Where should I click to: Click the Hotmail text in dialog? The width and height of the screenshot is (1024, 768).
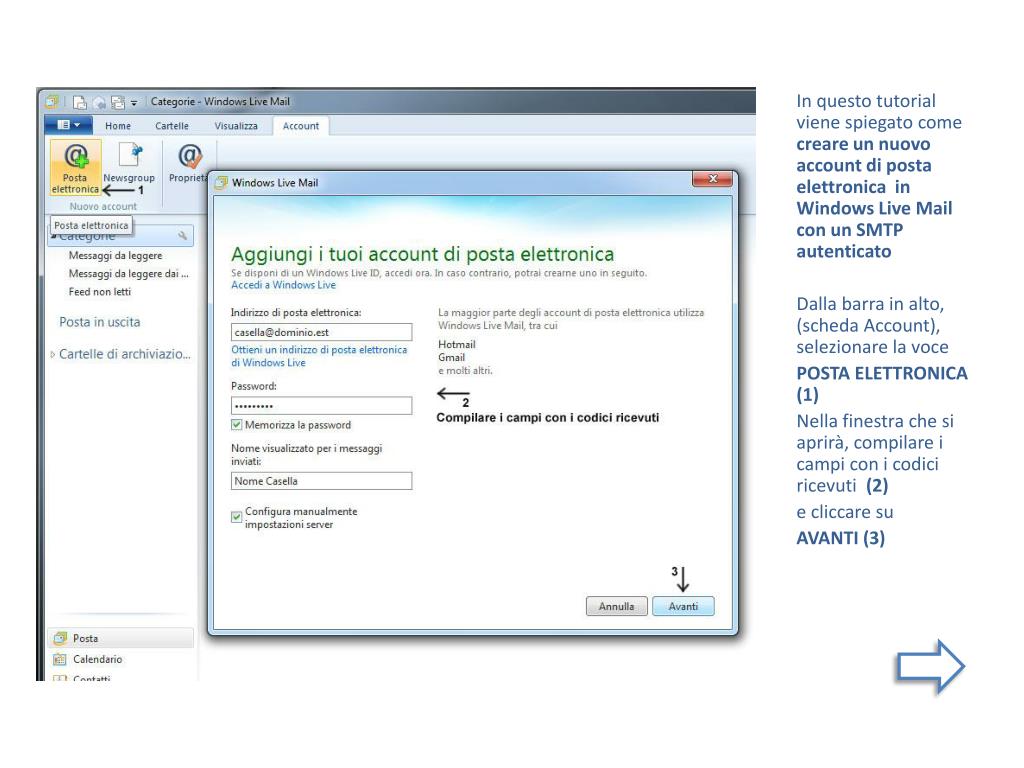[x=456, y=344]
